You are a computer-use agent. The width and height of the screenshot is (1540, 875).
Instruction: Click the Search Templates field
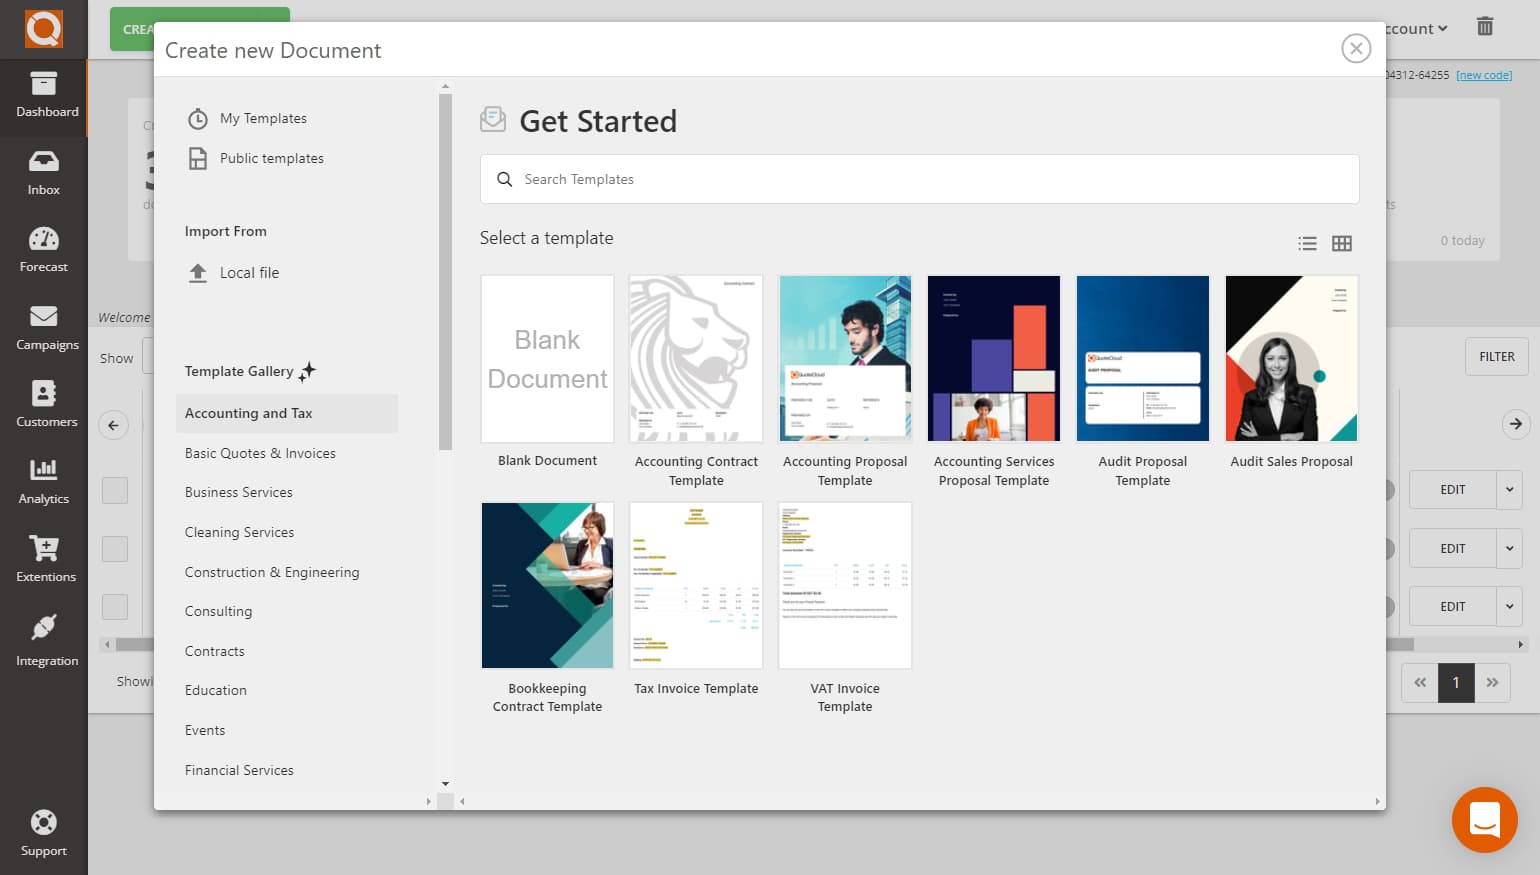click(x=919, y=179)
